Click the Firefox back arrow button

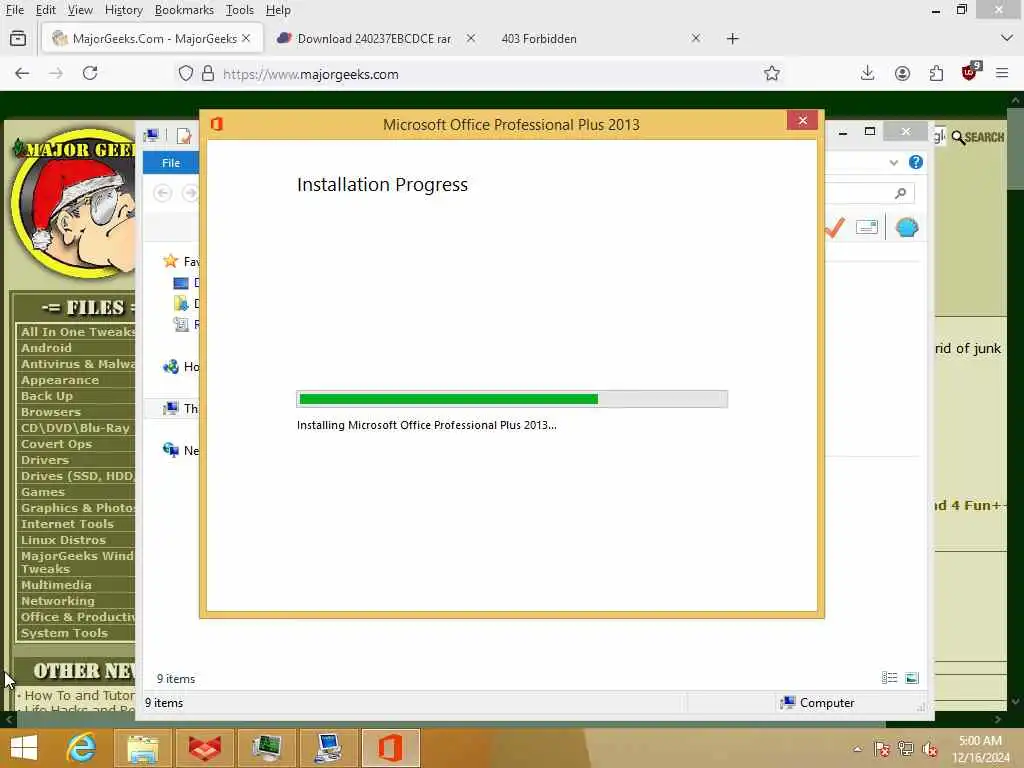click(x=22, y=74)
